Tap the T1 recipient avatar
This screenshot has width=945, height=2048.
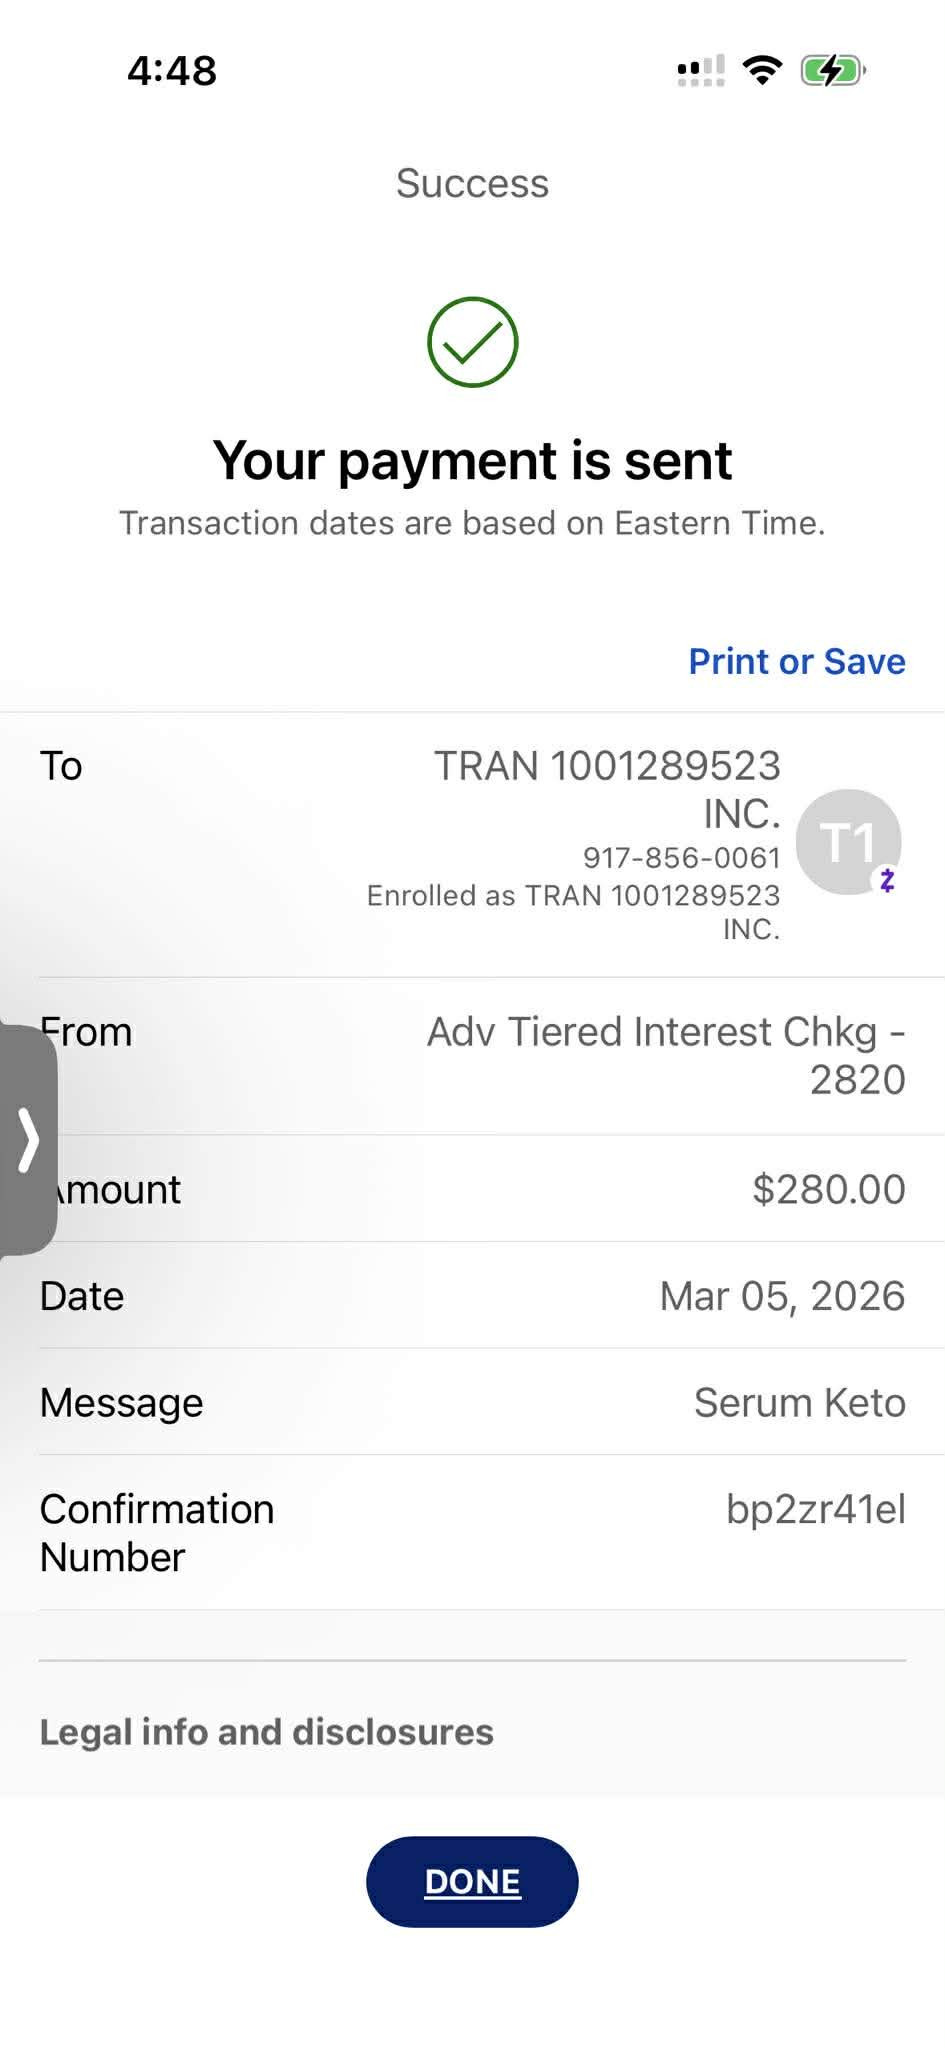pos(846,841)
